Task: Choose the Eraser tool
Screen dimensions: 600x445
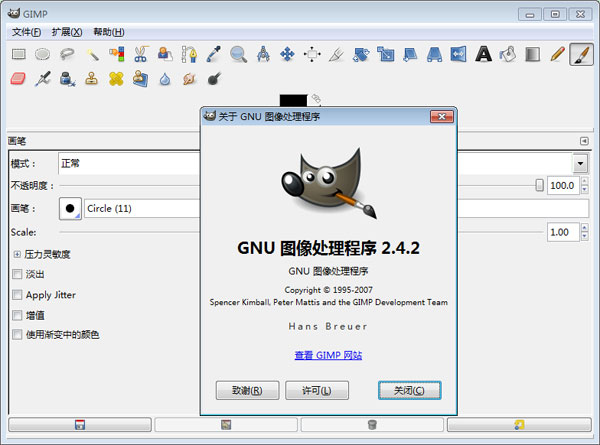Action: point(18,79)
